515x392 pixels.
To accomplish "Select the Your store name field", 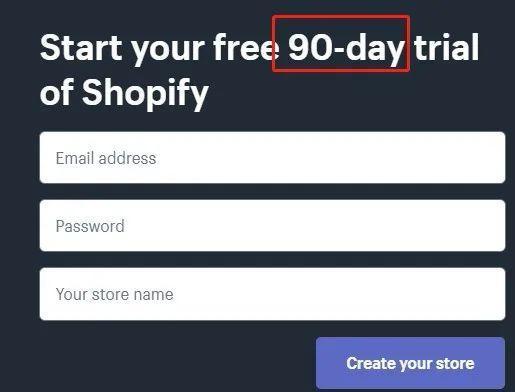I will [272, 294].
